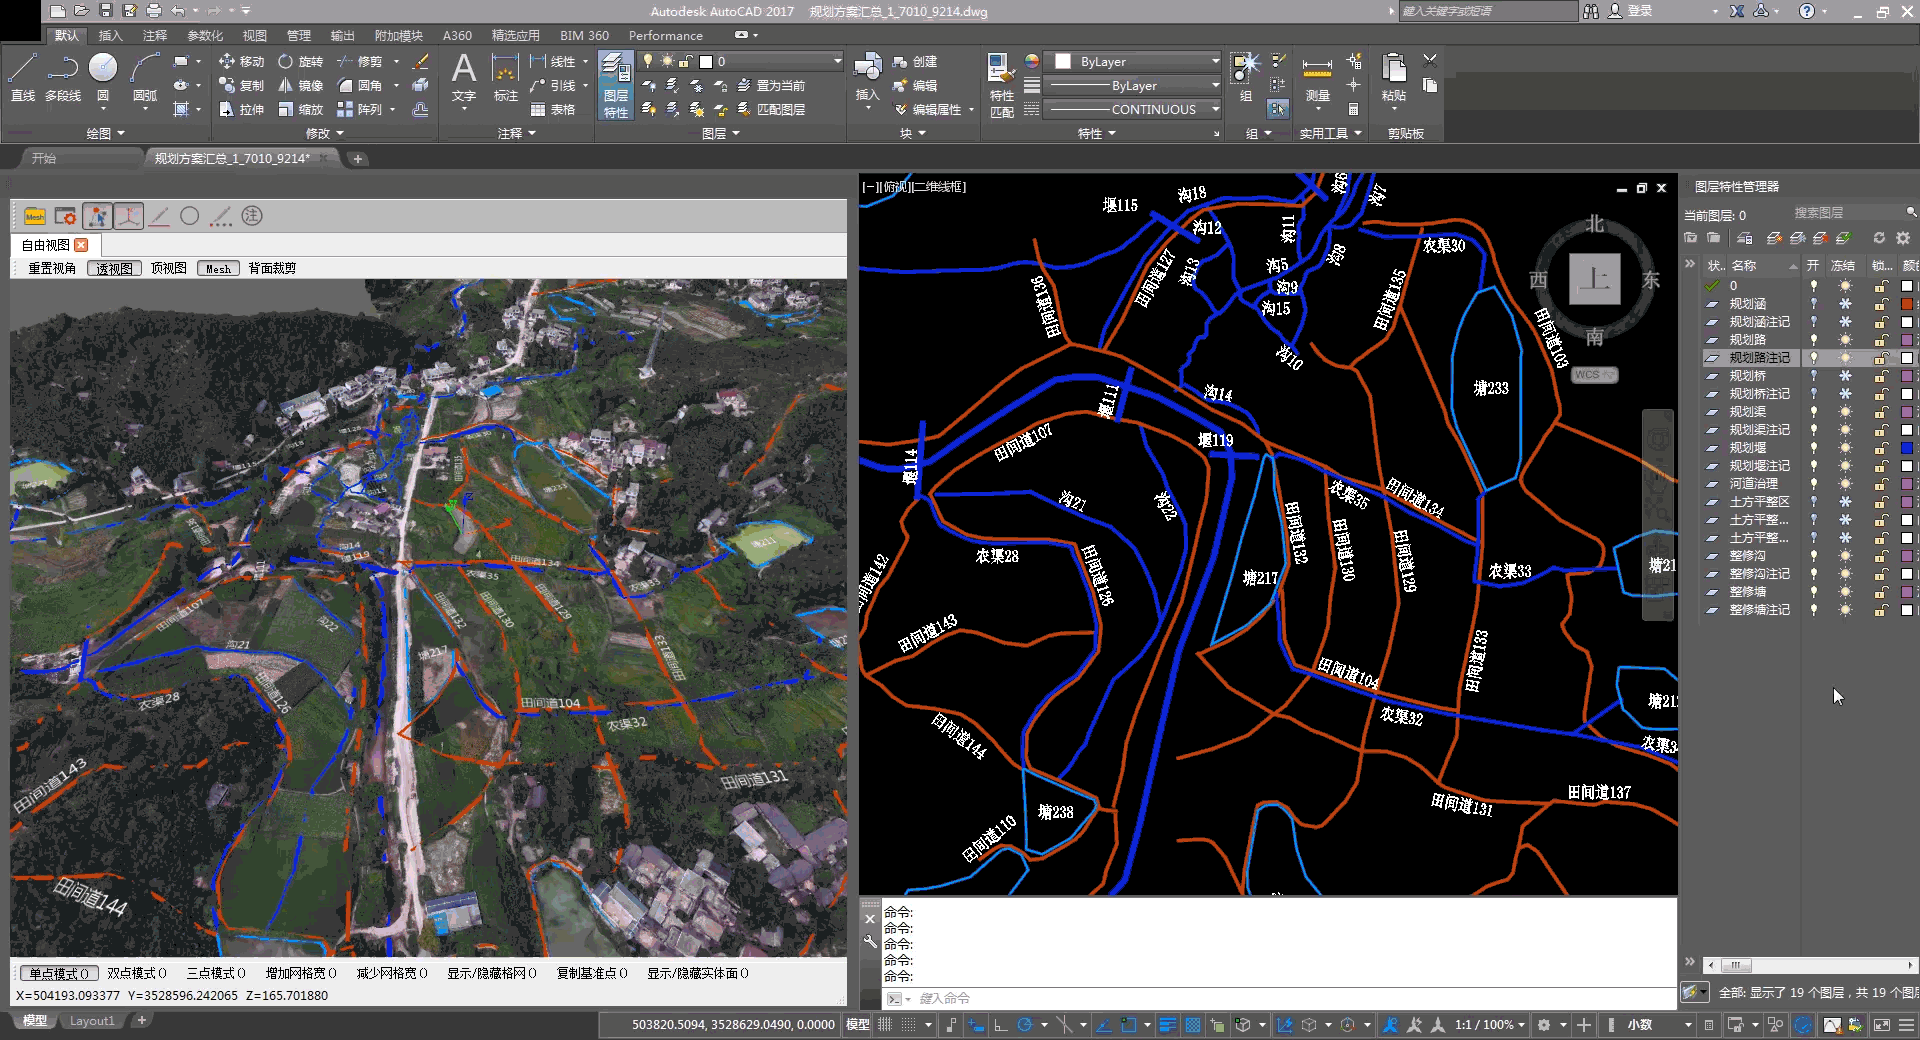Choose the 多段线 polyline tool
This screenshot has width=1920, height=1040.
[x=63, y=77]
